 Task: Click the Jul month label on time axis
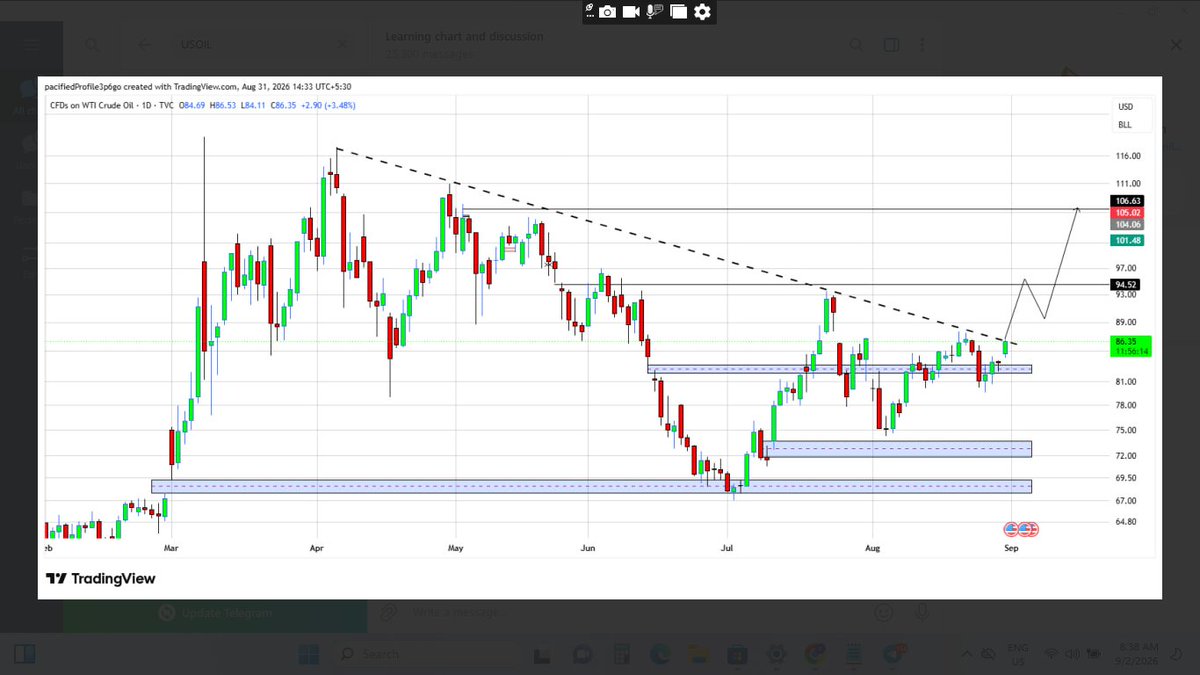click(x=727, y=548)
